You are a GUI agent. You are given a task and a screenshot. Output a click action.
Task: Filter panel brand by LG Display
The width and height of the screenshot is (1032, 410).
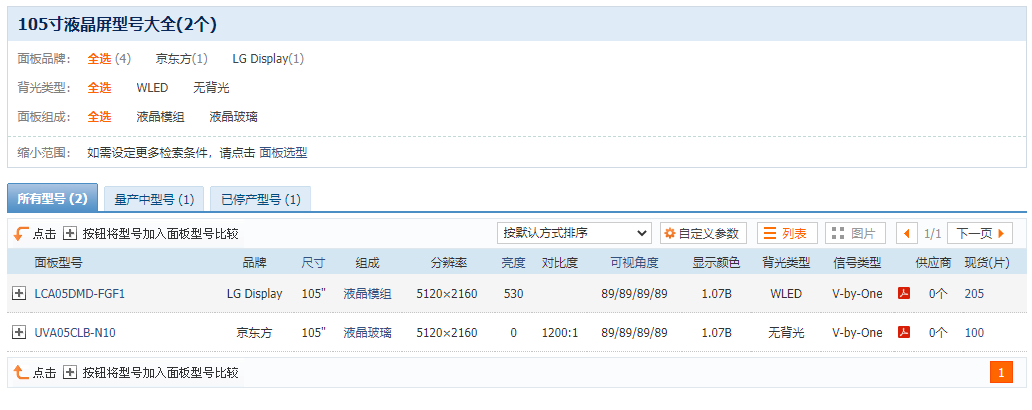click(x=268, y=59)
